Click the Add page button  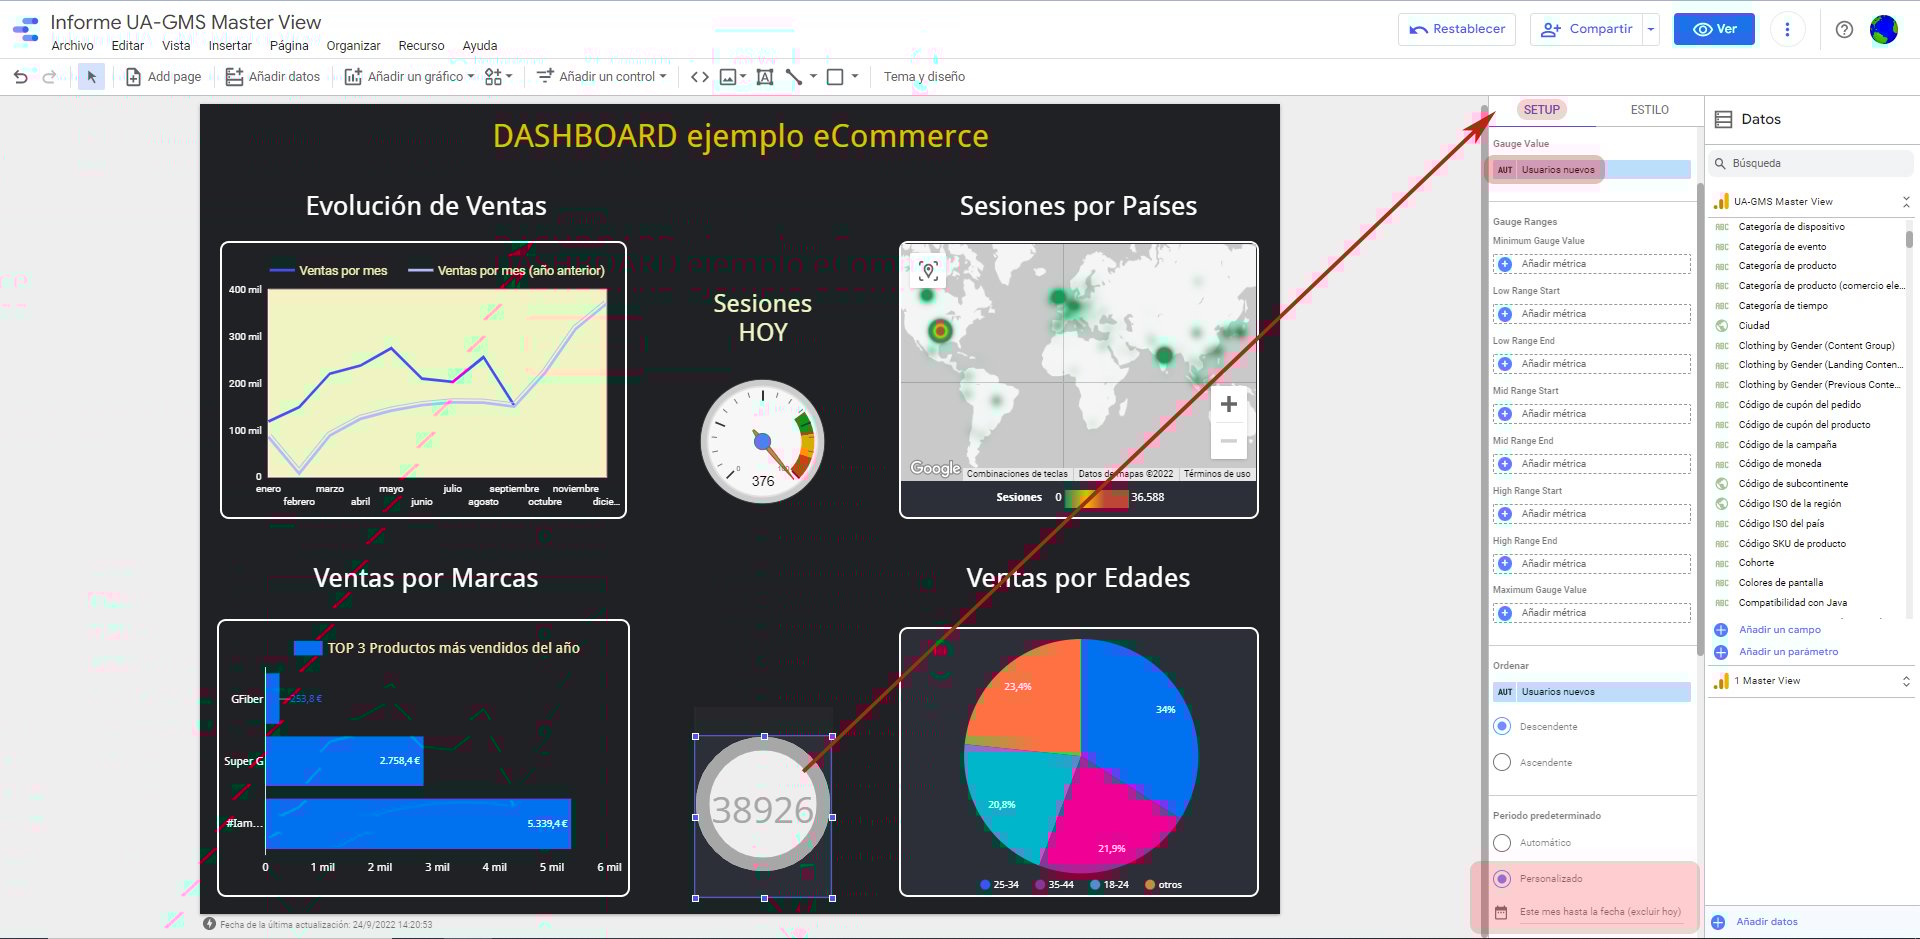click(x=163, y=77)
